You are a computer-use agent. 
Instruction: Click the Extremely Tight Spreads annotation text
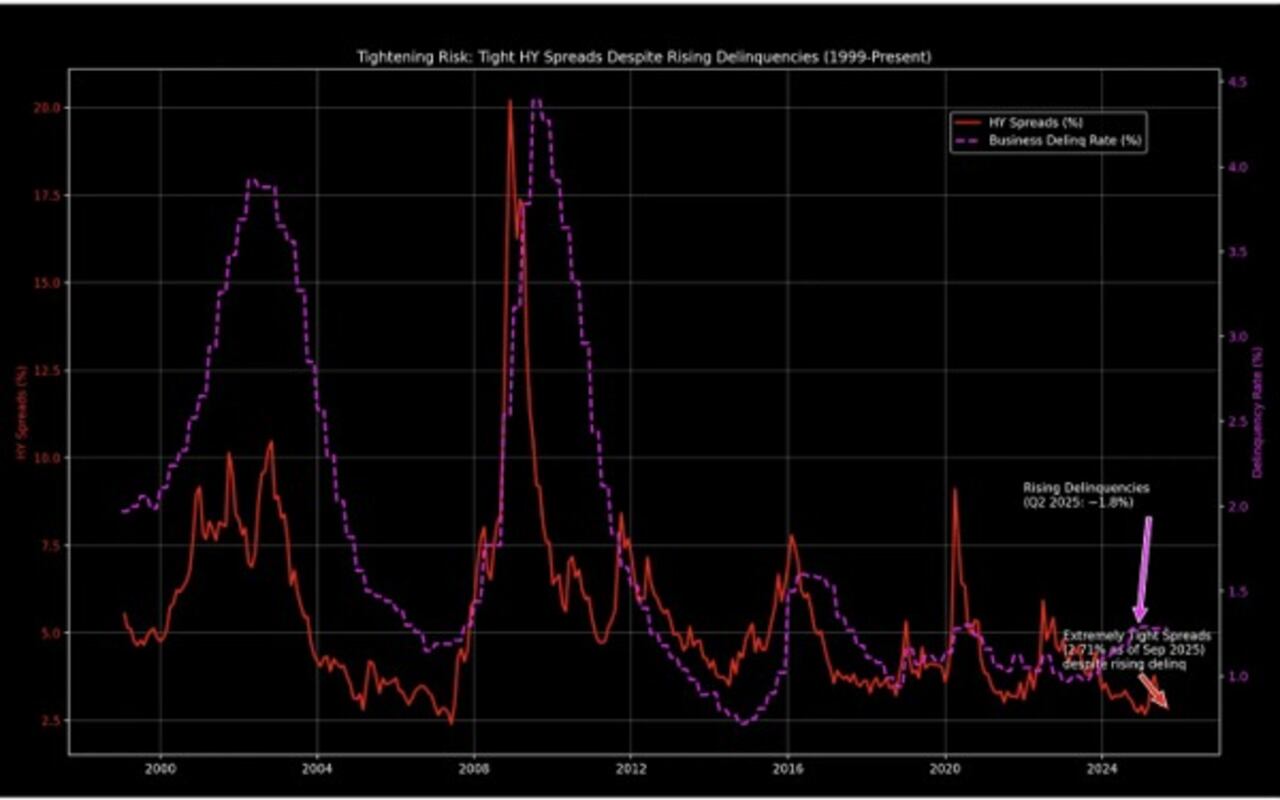pos(1136,649)
